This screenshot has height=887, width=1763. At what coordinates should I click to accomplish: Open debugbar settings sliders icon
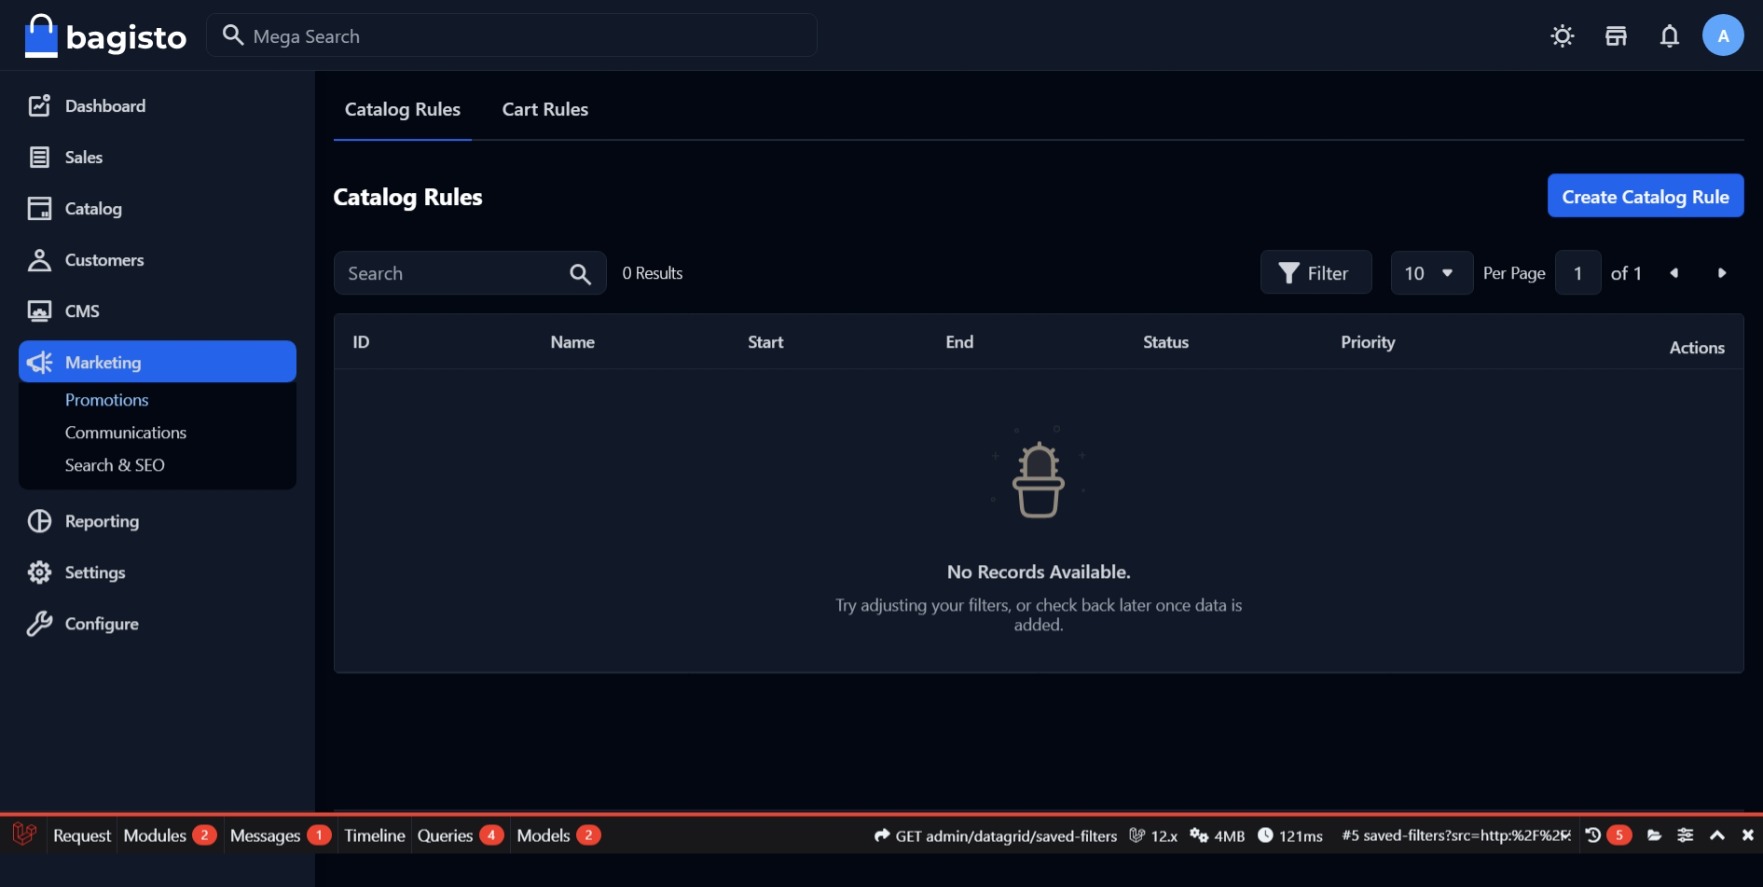pyautogui.click(x=1685, y=835)
